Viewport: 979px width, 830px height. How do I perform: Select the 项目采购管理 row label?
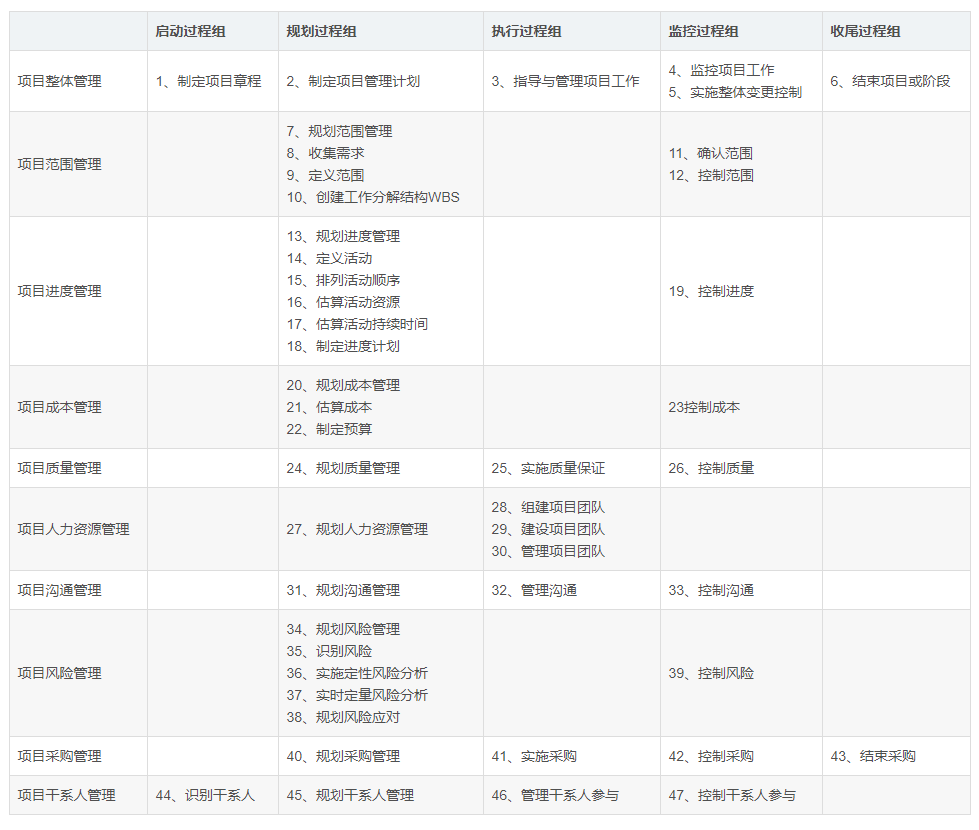pos(59,756)
